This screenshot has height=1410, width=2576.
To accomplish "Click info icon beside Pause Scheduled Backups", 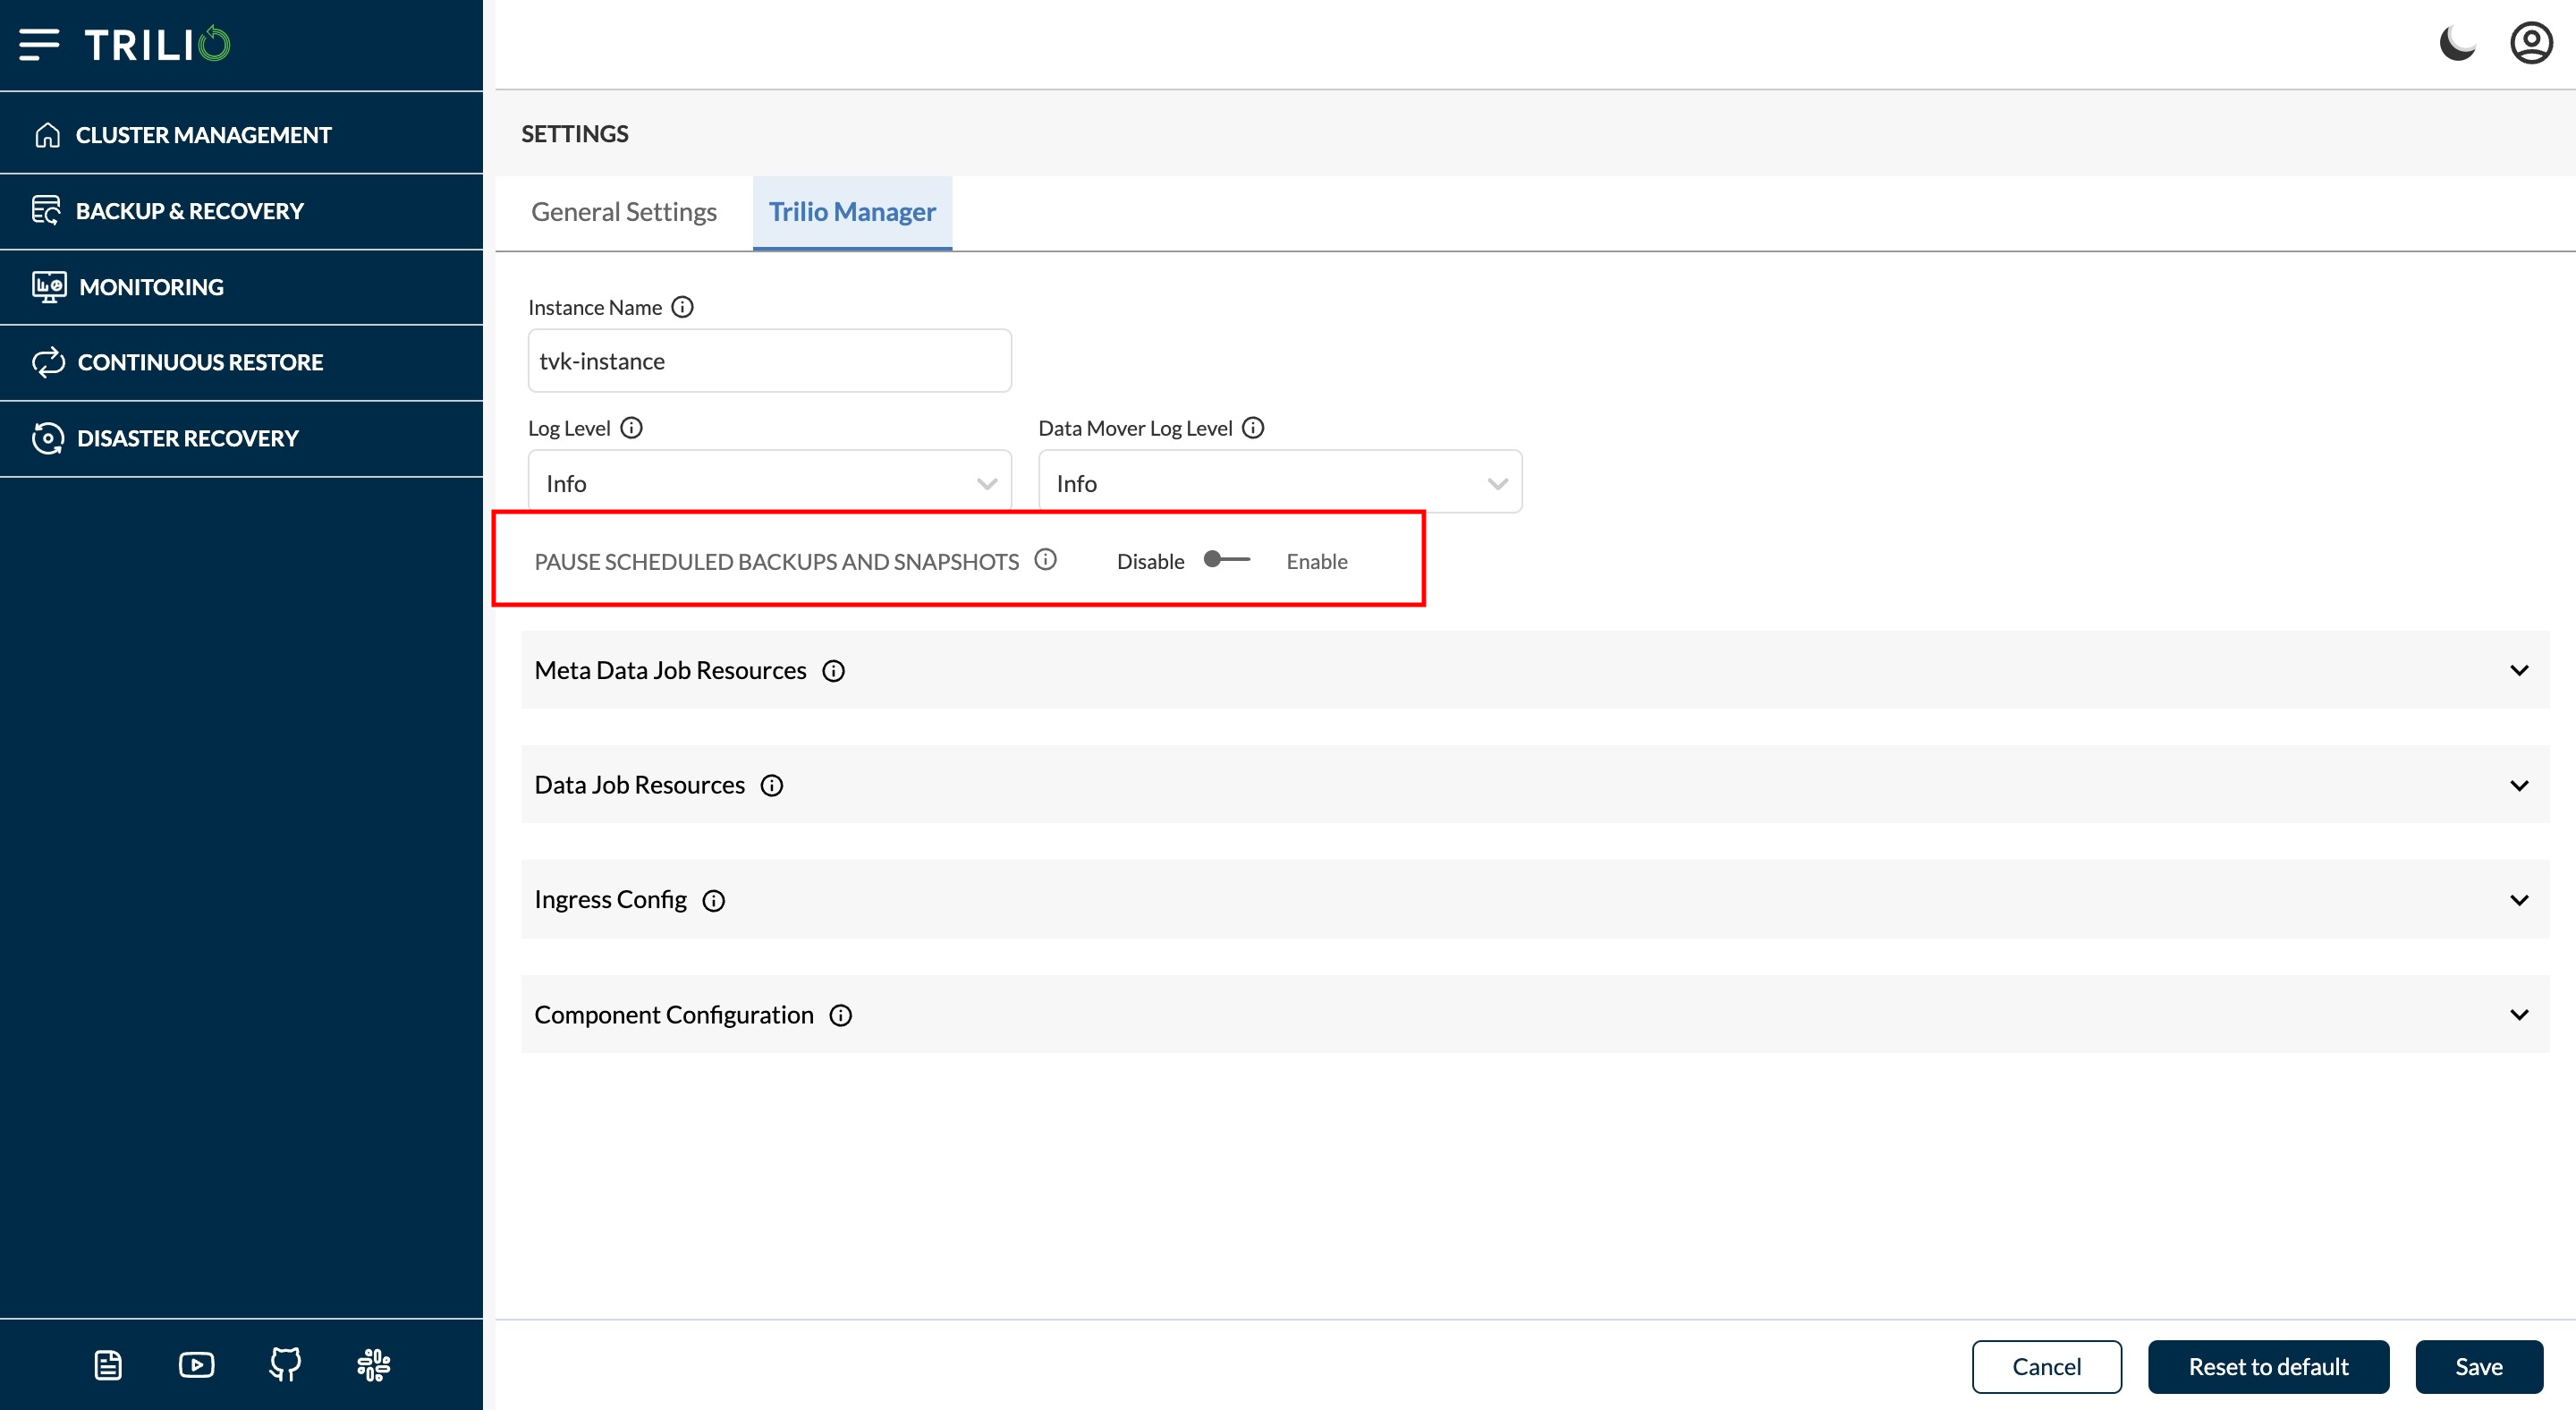I will [1045, 560].
